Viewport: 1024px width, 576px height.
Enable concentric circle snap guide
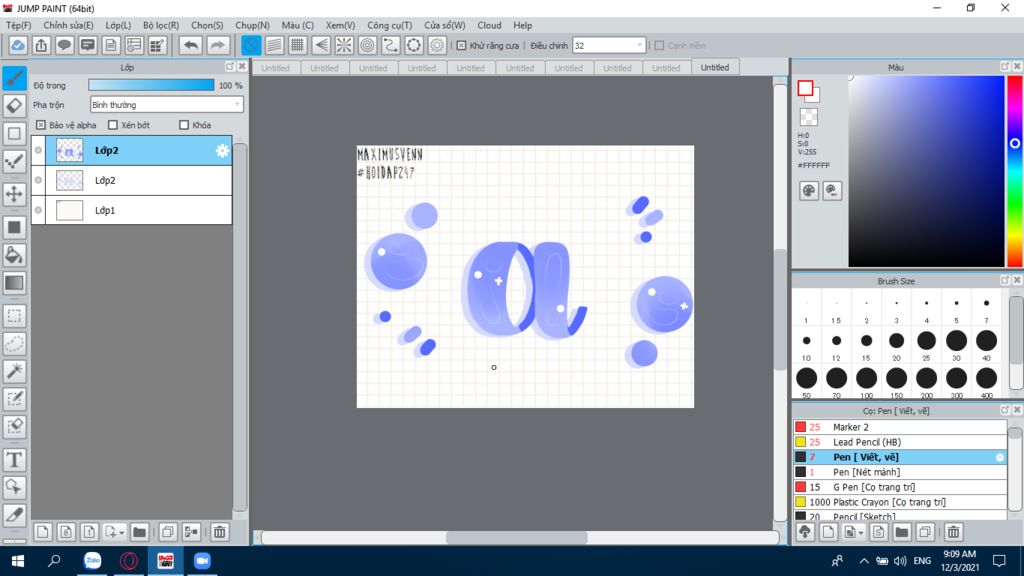tap(368, 45)
